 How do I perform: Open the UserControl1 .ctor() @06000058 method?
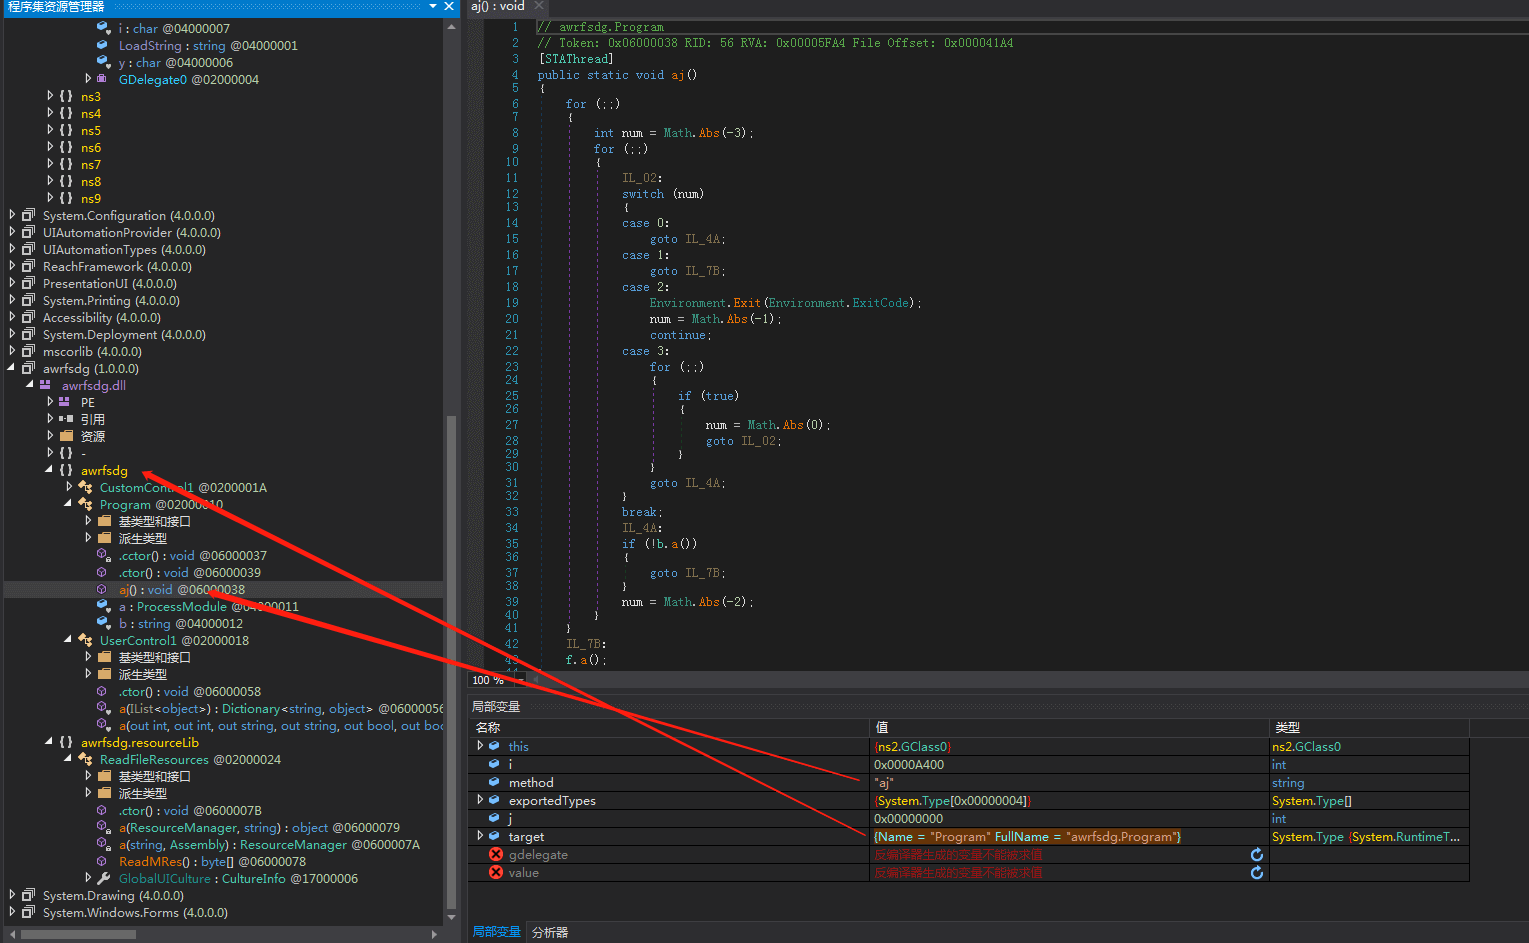[189, 691]
